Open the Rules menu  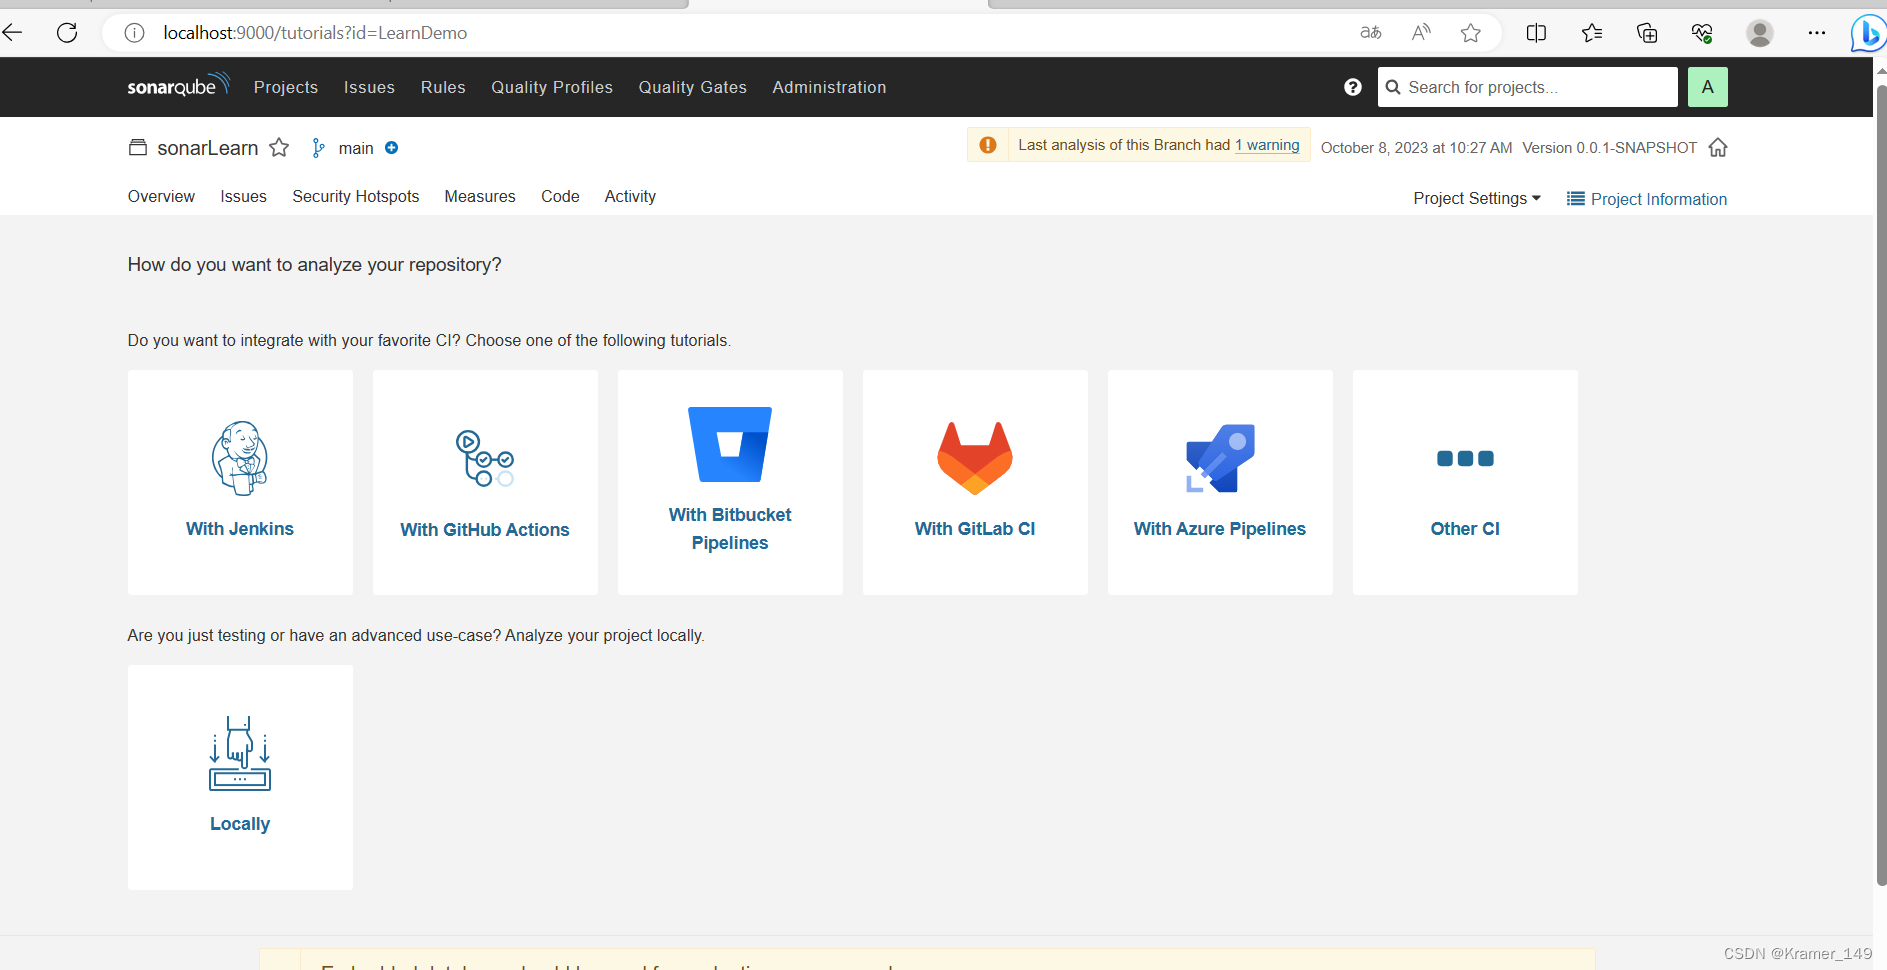point(443,87)
